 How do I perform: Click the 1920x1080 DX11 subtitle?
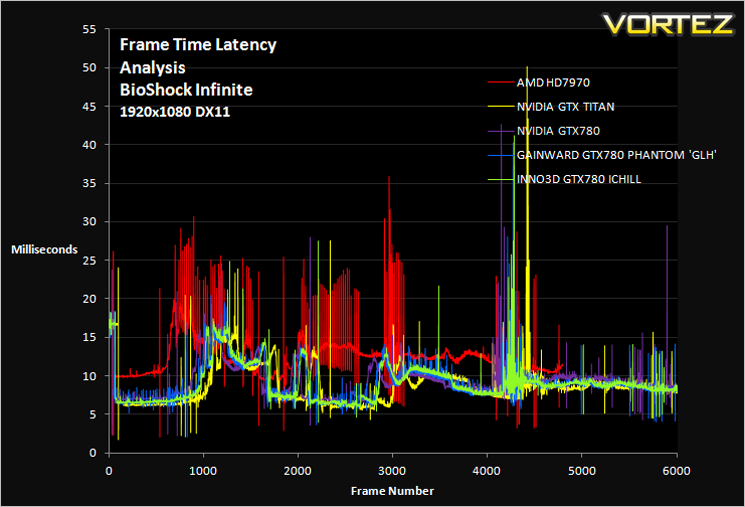(174, 112)
